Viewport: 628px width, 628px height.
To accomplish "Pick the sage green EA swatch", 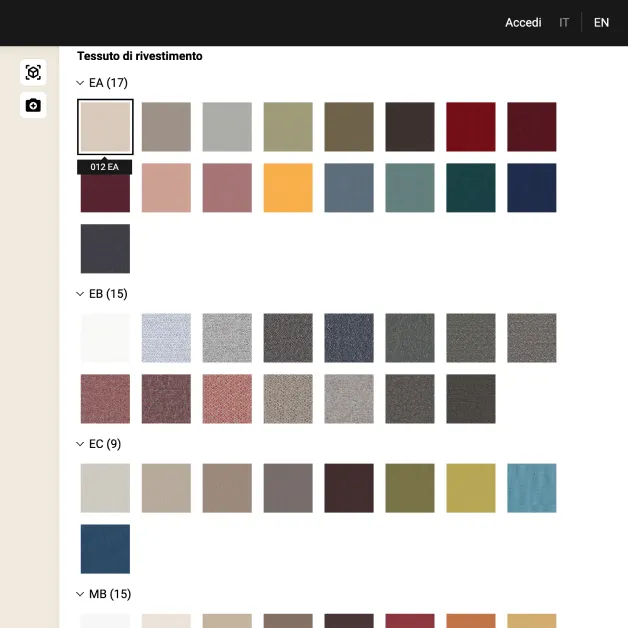I will [x=288, y=127].
